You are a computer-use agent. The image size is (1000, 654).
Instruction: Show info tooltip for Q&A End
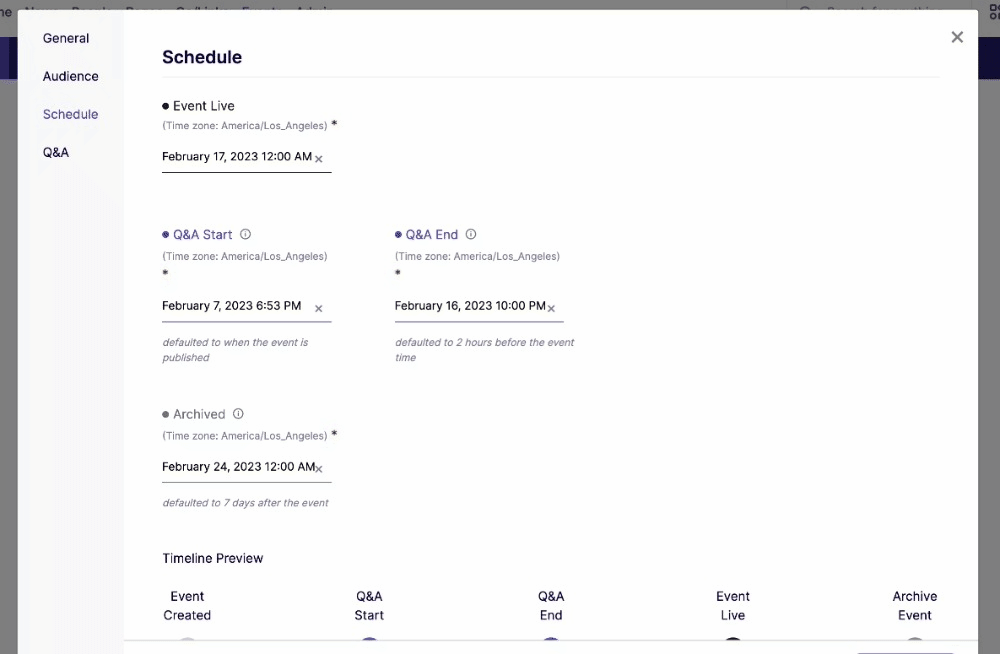coord(471,234)
